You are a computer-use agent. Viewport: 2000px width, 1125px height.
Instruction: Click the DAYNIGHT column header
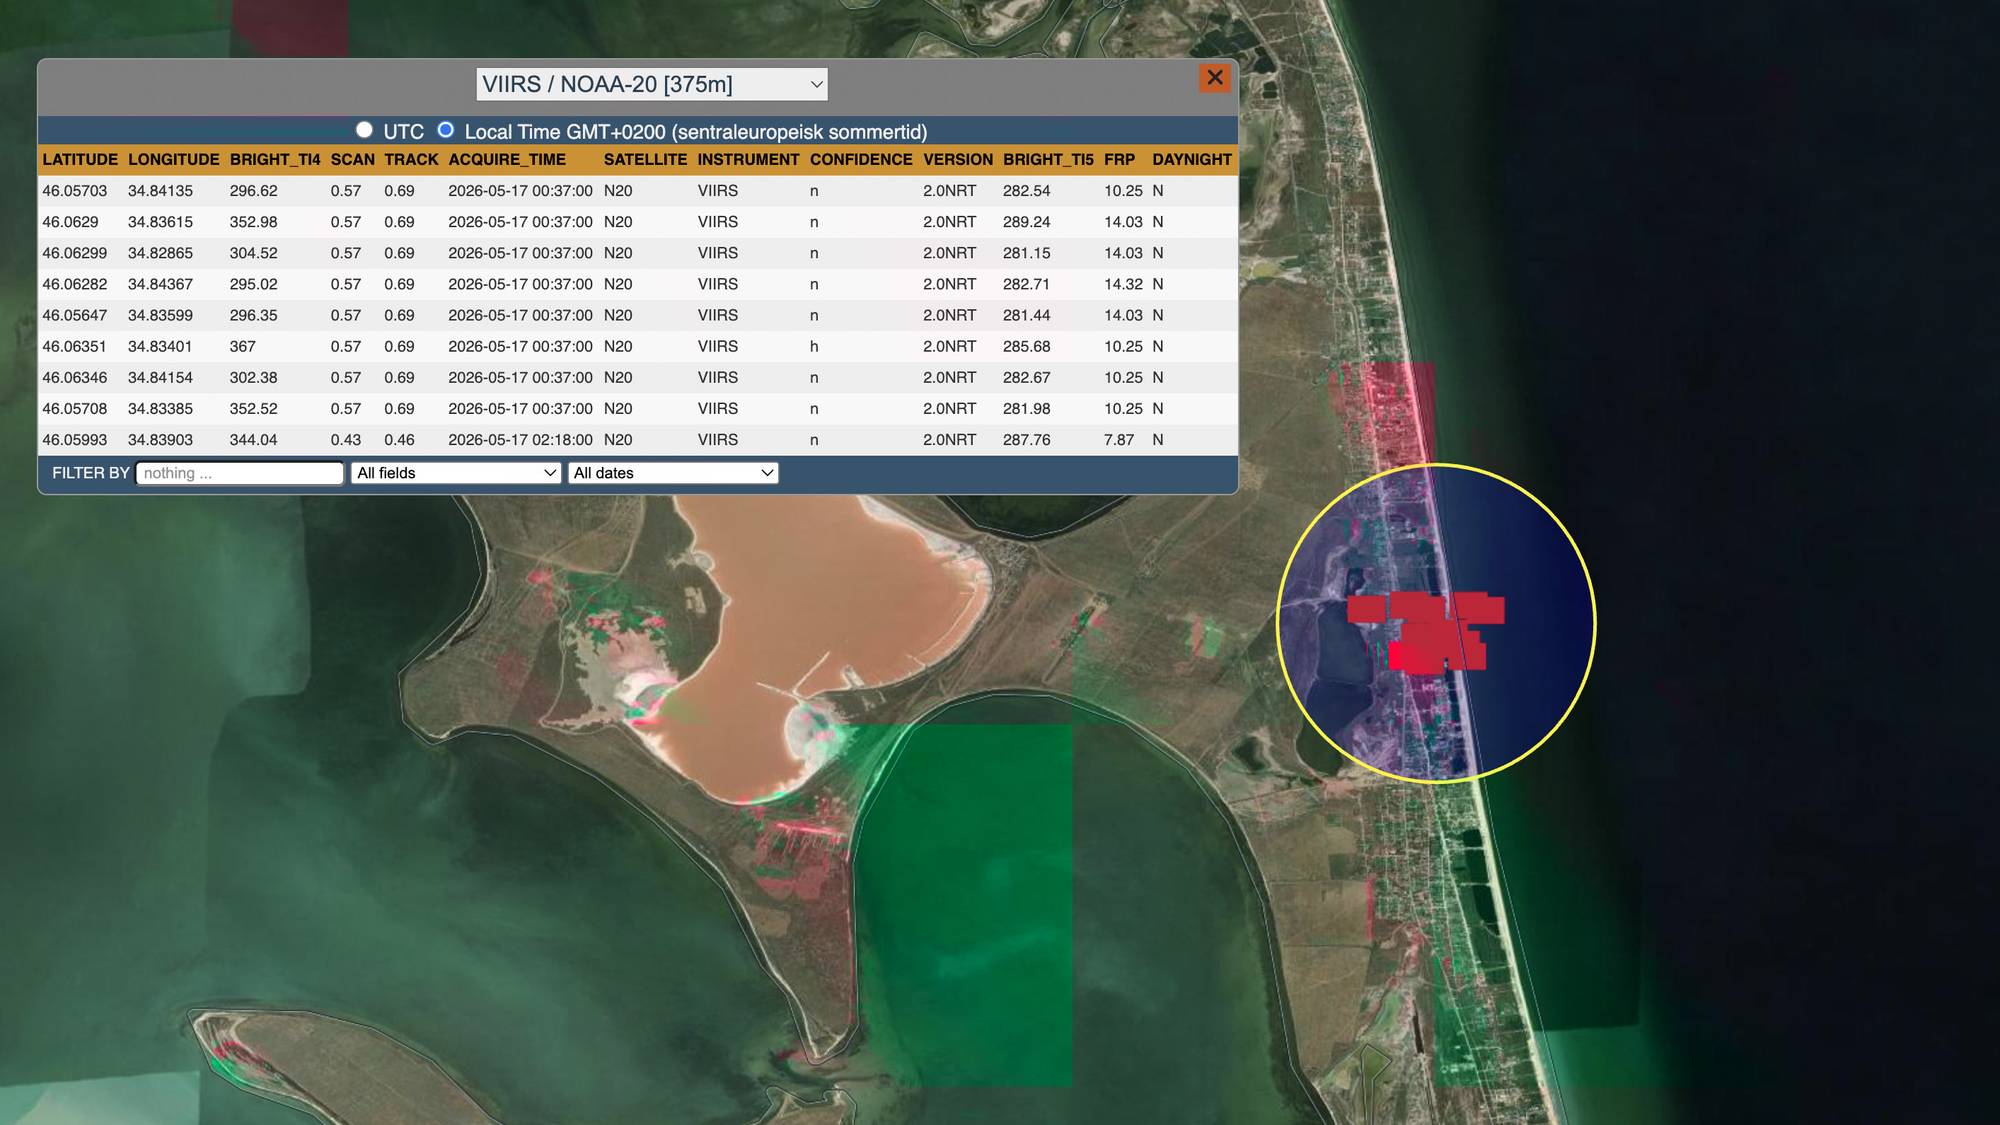pyautogui.click(x=1191, y=160)
